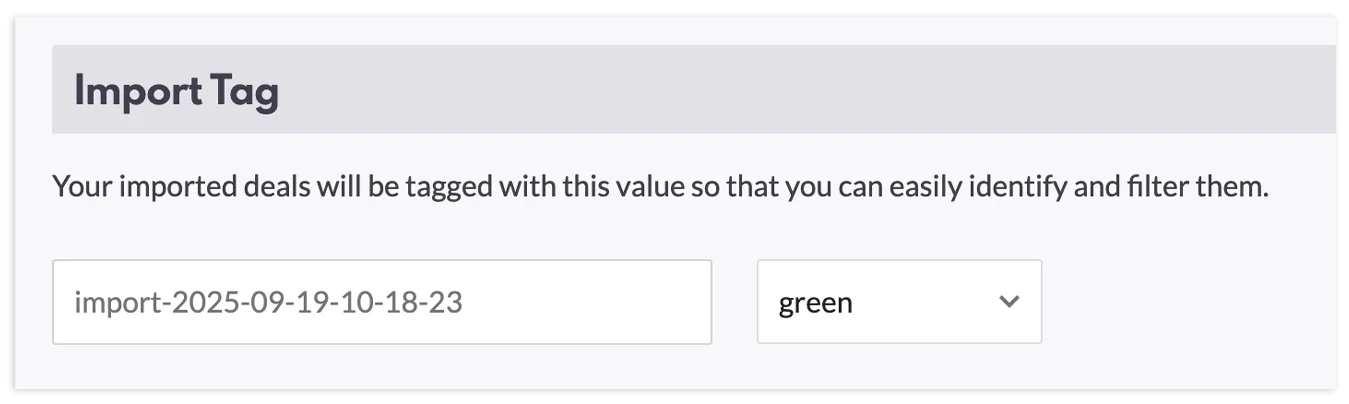
Task: Click the Import Tag section heading
Action: click(176, 92)
